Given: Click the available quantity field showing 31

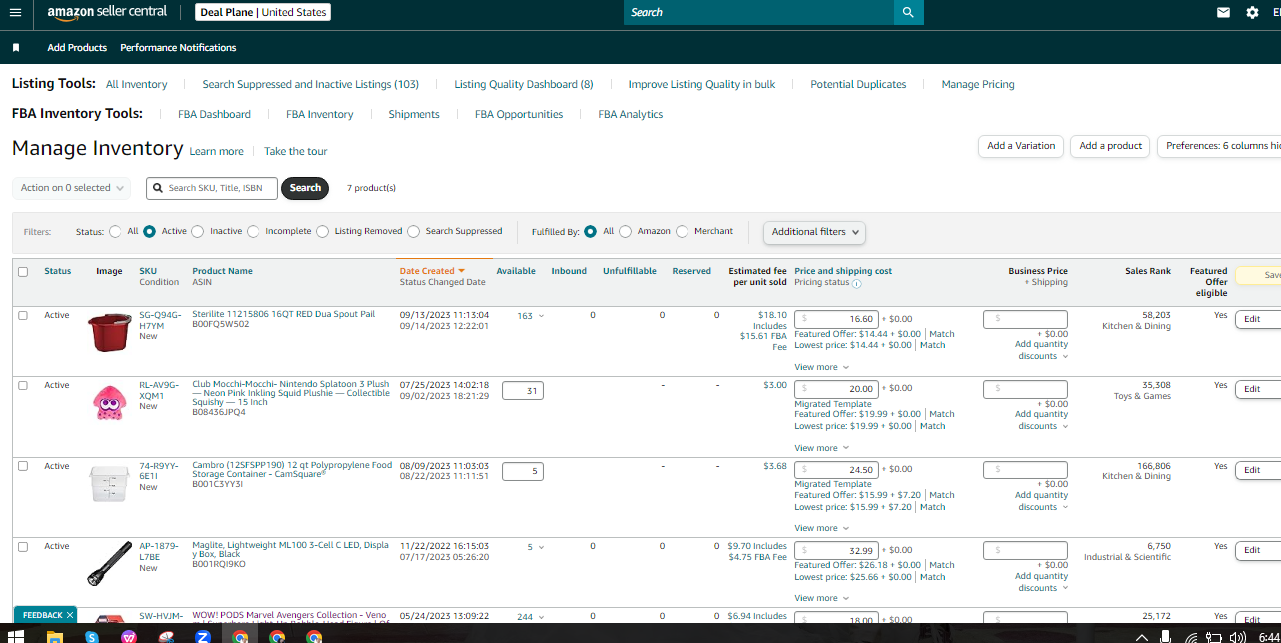Looking at the screenshot, I should tap(522, 391).
